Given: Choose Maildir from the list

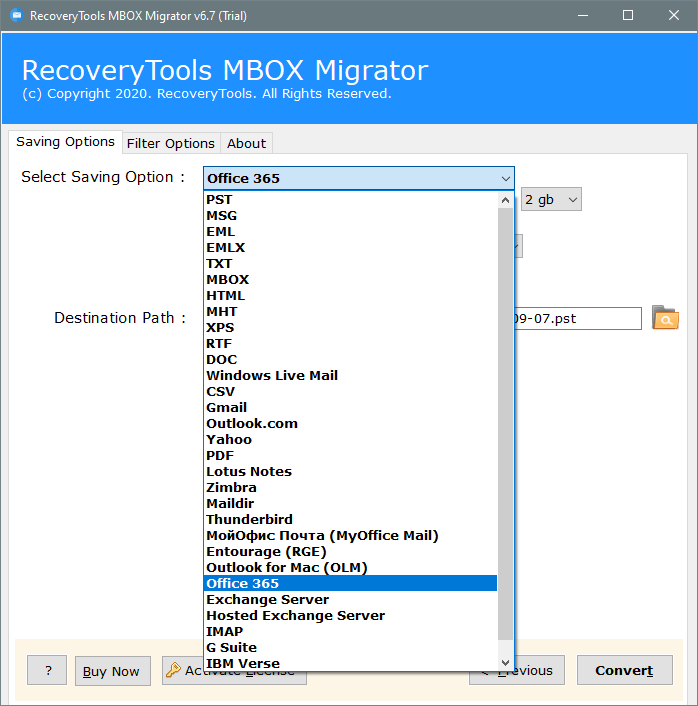Looking at the screenshot, I should point(350,503).
